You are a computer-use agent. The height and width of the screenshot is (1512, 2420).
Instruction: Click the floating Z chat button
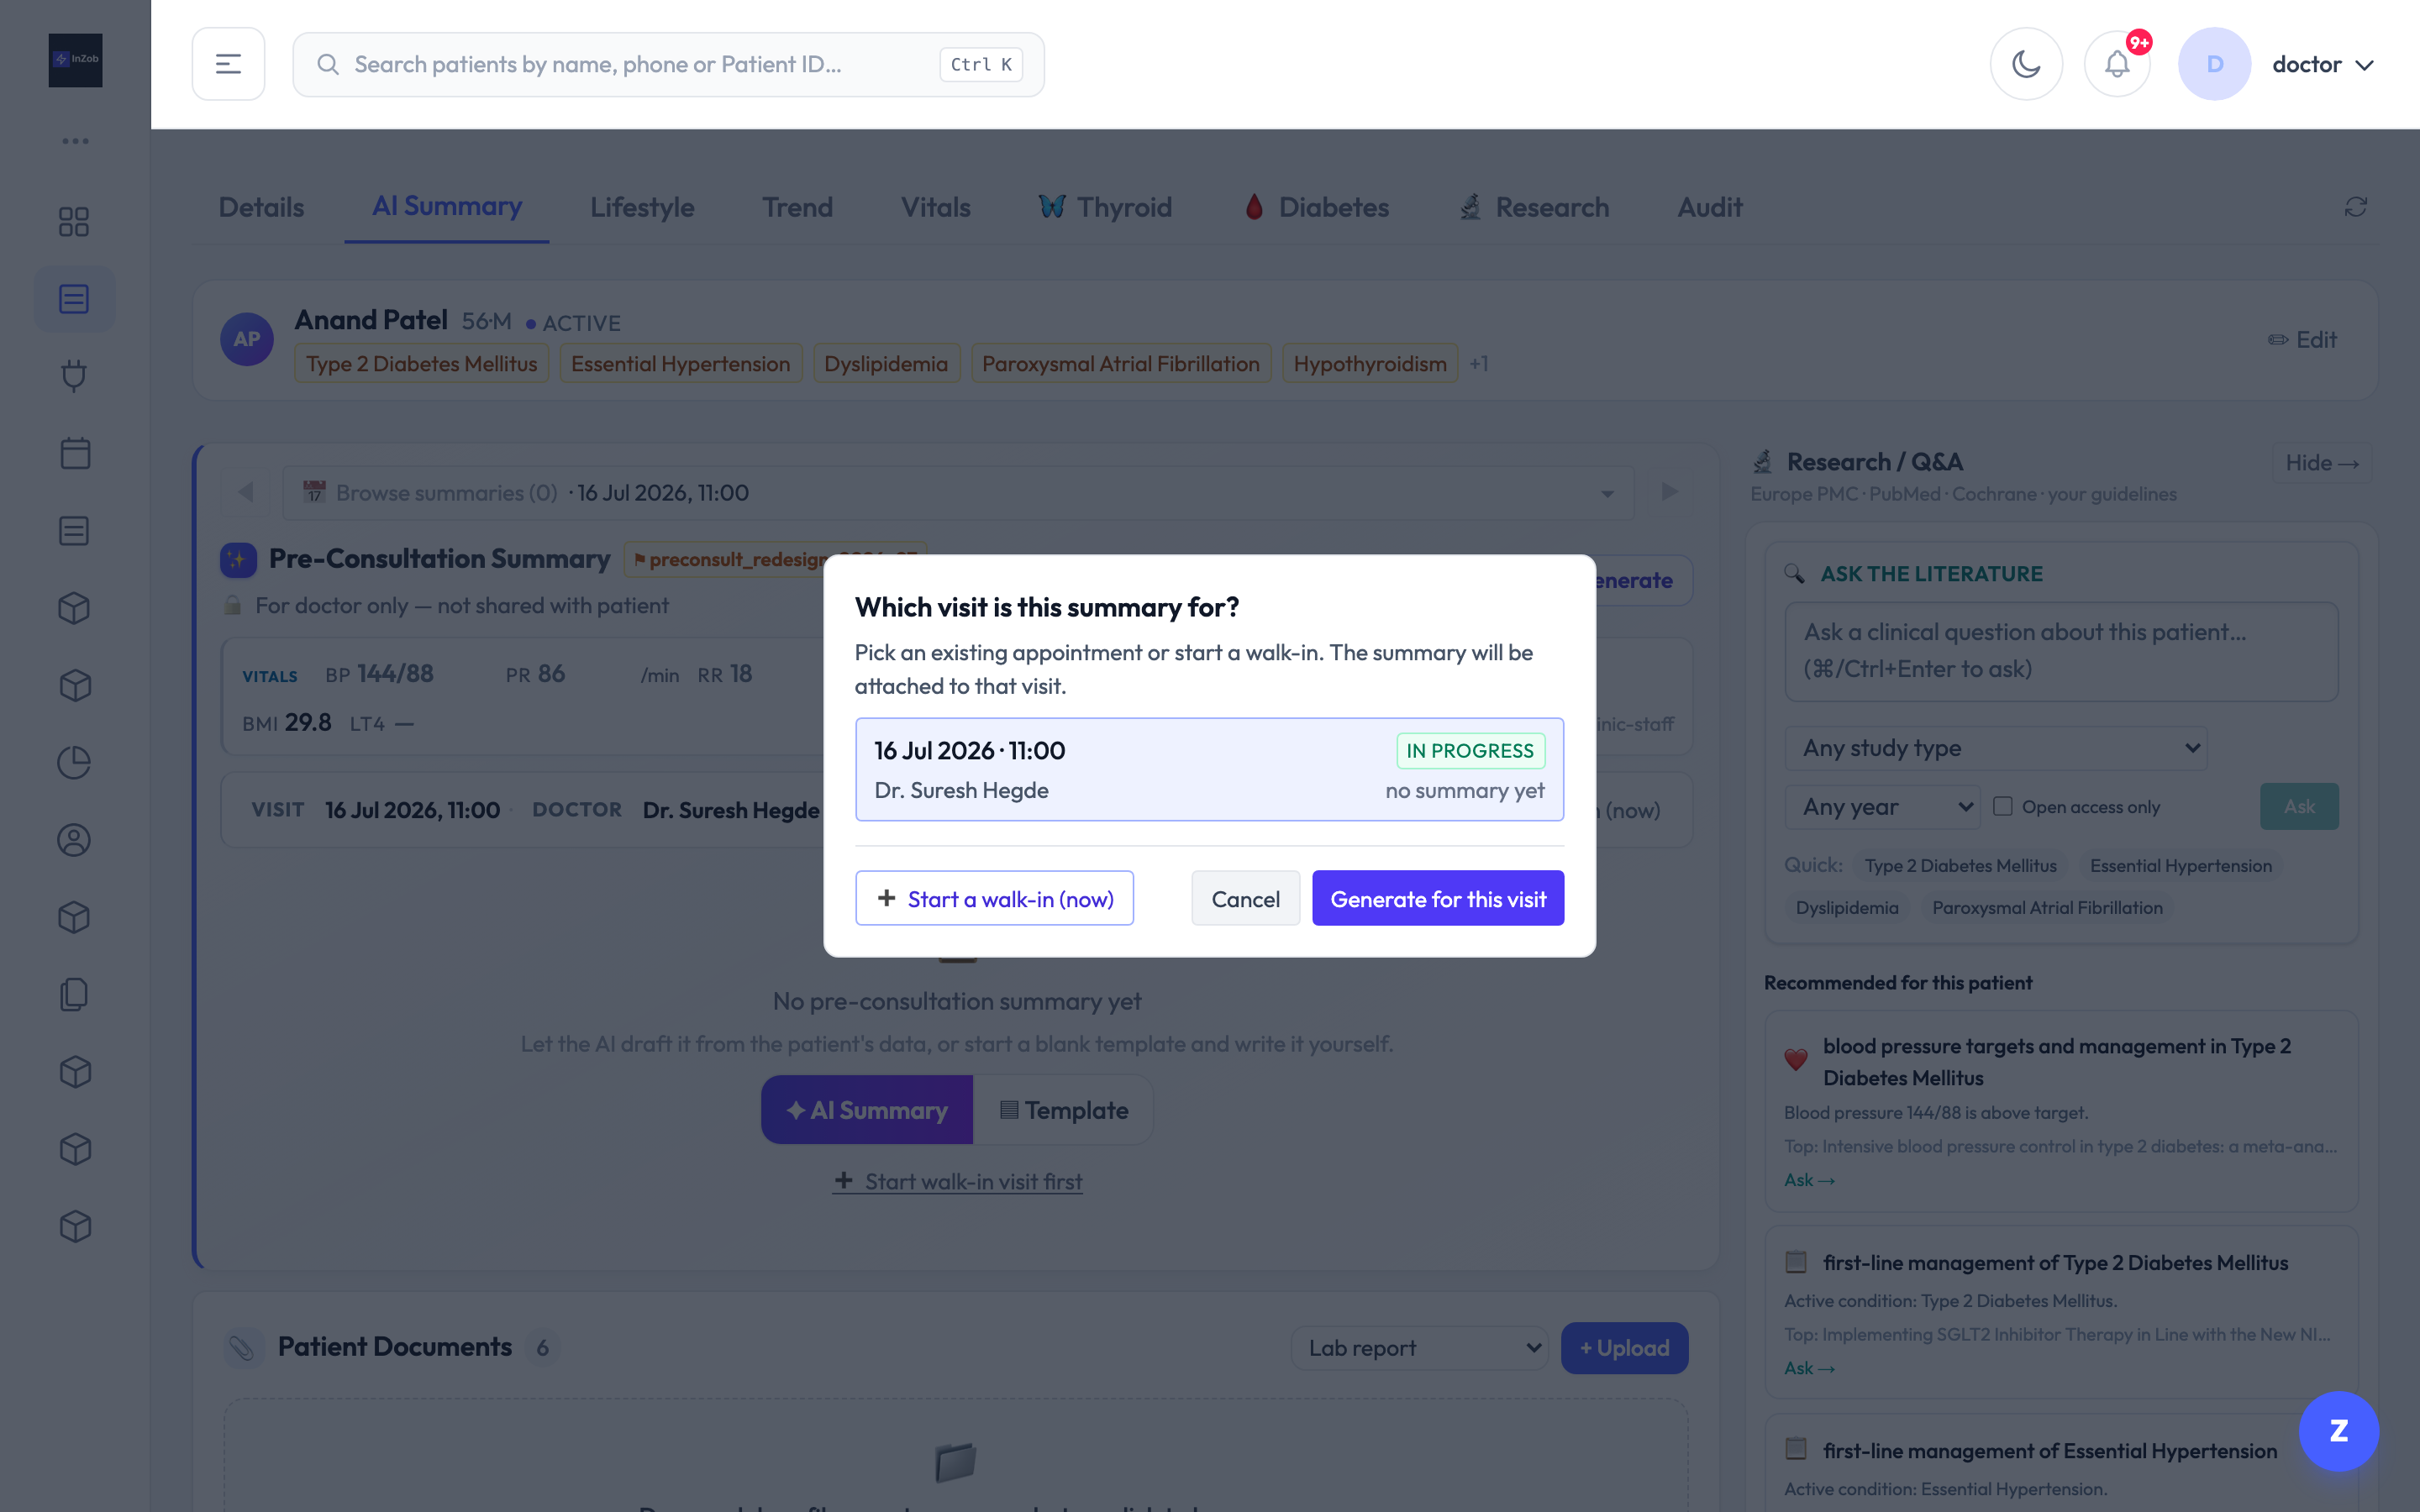click(2338, 1431)
